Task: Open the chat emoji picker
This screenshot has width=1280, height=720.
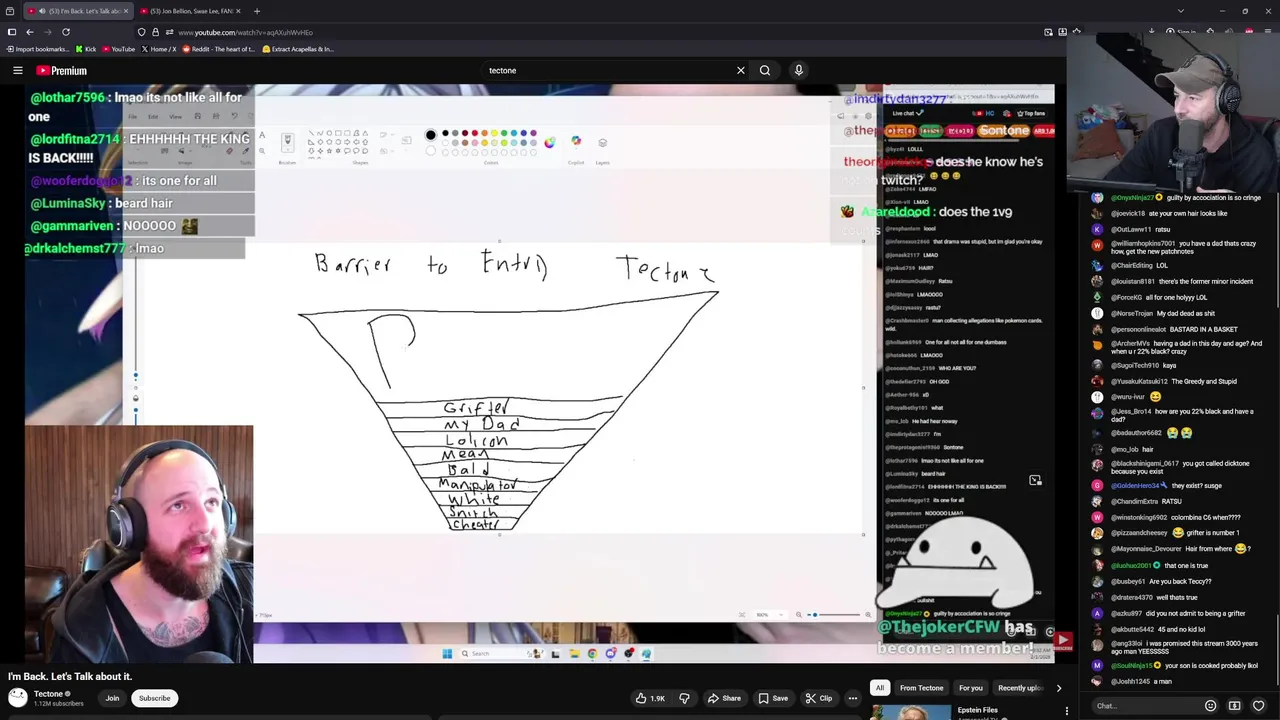Action: coord(1210,706)
